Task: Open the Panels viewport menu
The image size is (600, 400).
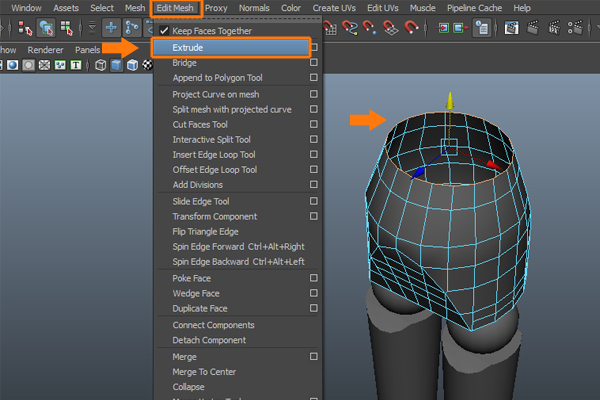Action: pyautogui.click(x=88, y=48)
